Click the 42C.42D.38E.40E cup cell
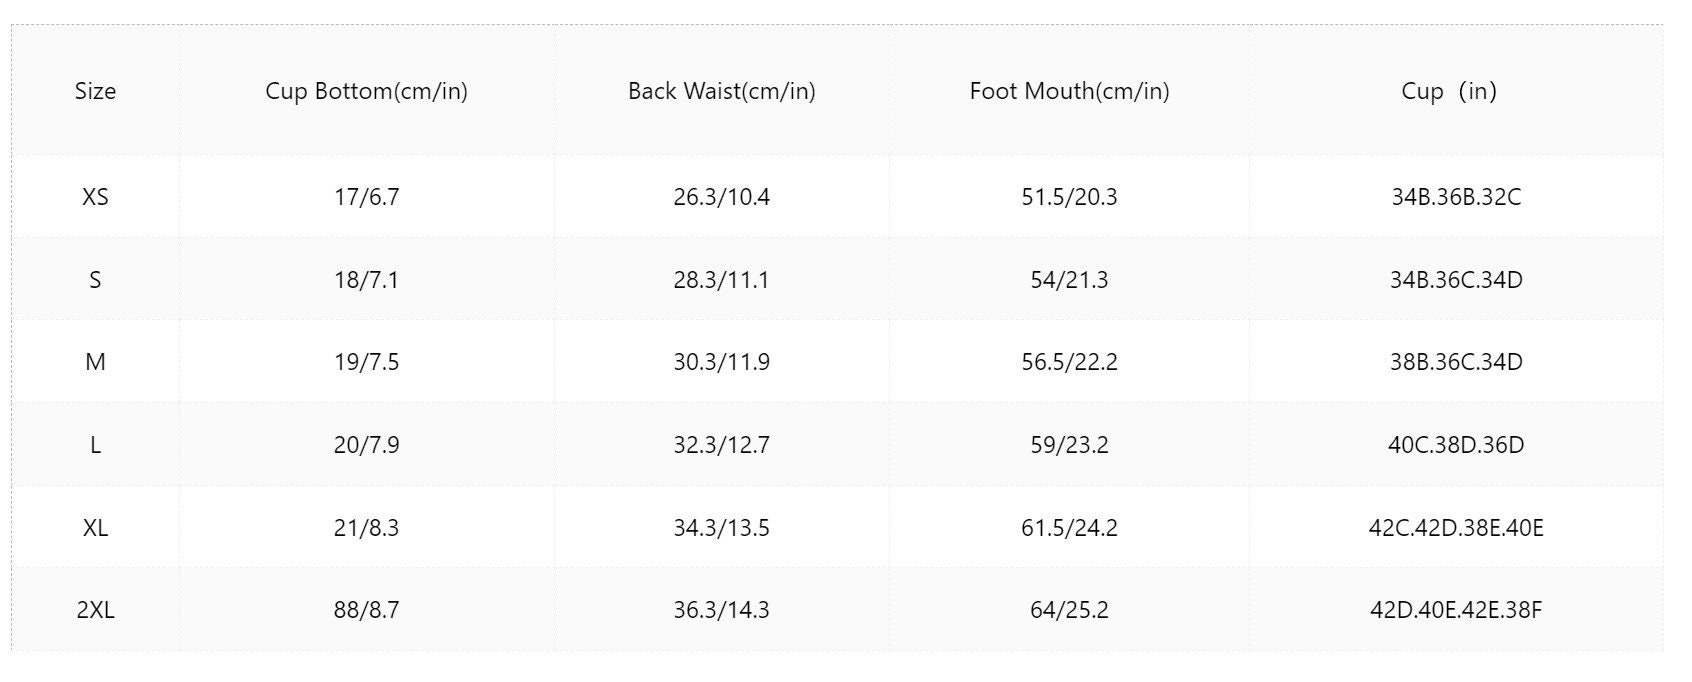 click(1456, 528)
